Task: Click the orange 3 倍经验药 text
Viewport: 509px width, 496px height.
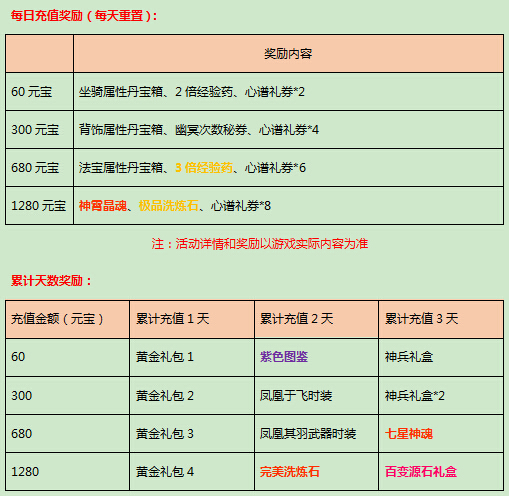Action: (x=204, y=168)
